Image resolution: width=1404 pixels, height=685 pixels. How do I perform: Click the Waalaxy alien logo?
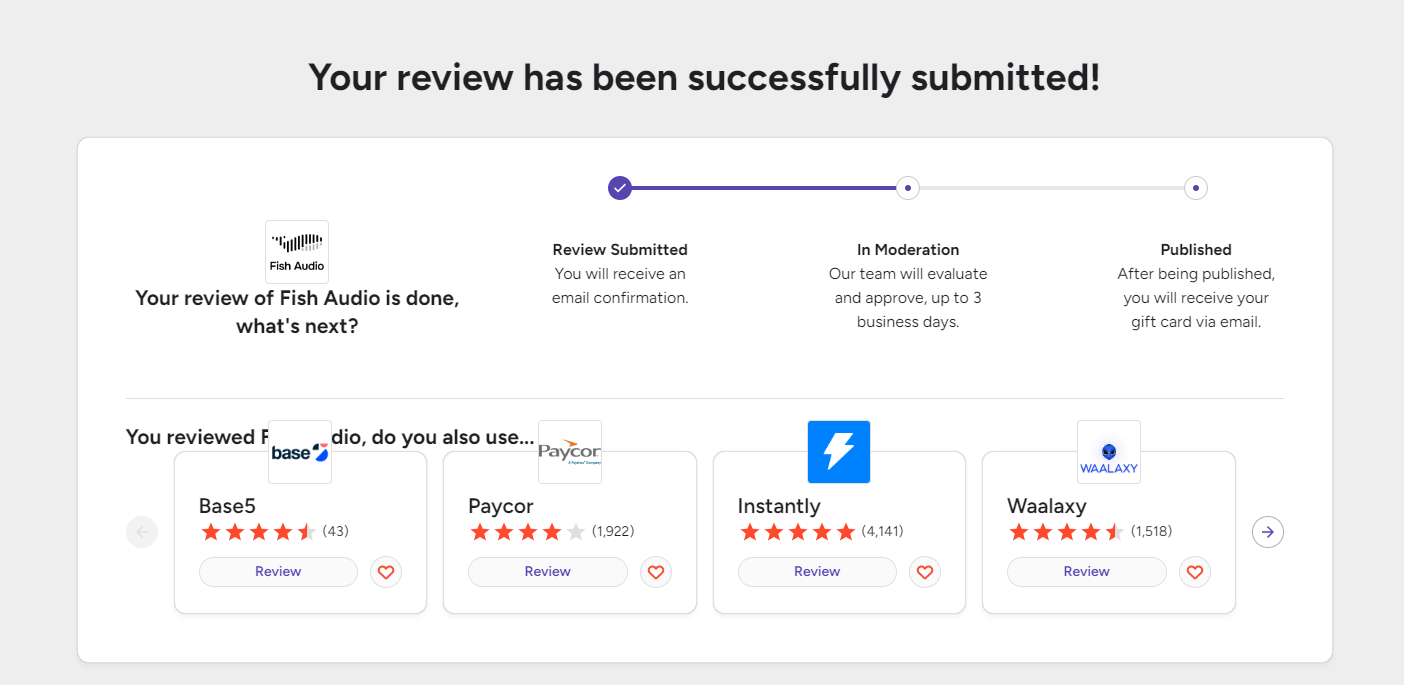pyautogui.click(x=1109, y=452)
